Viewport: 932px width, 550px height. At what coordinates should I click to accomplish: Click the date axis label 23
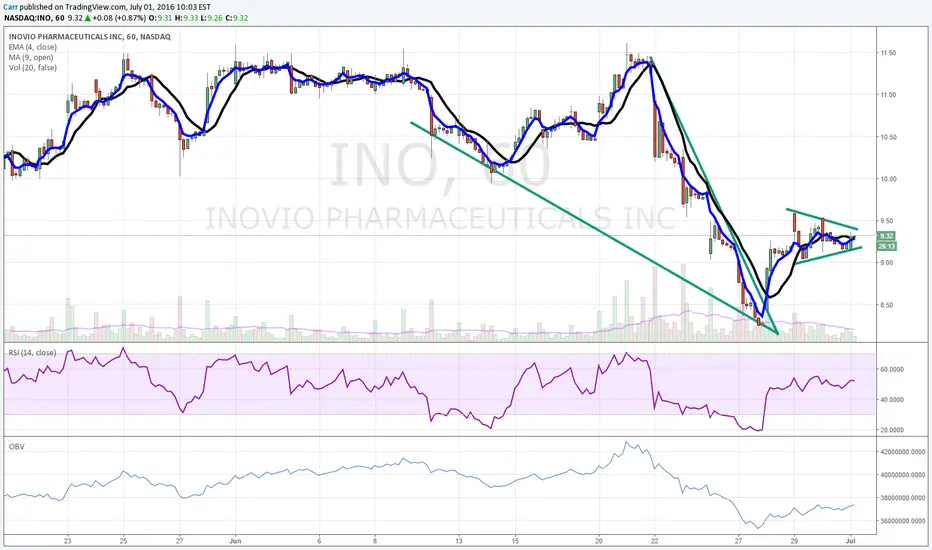pos(68,541)
